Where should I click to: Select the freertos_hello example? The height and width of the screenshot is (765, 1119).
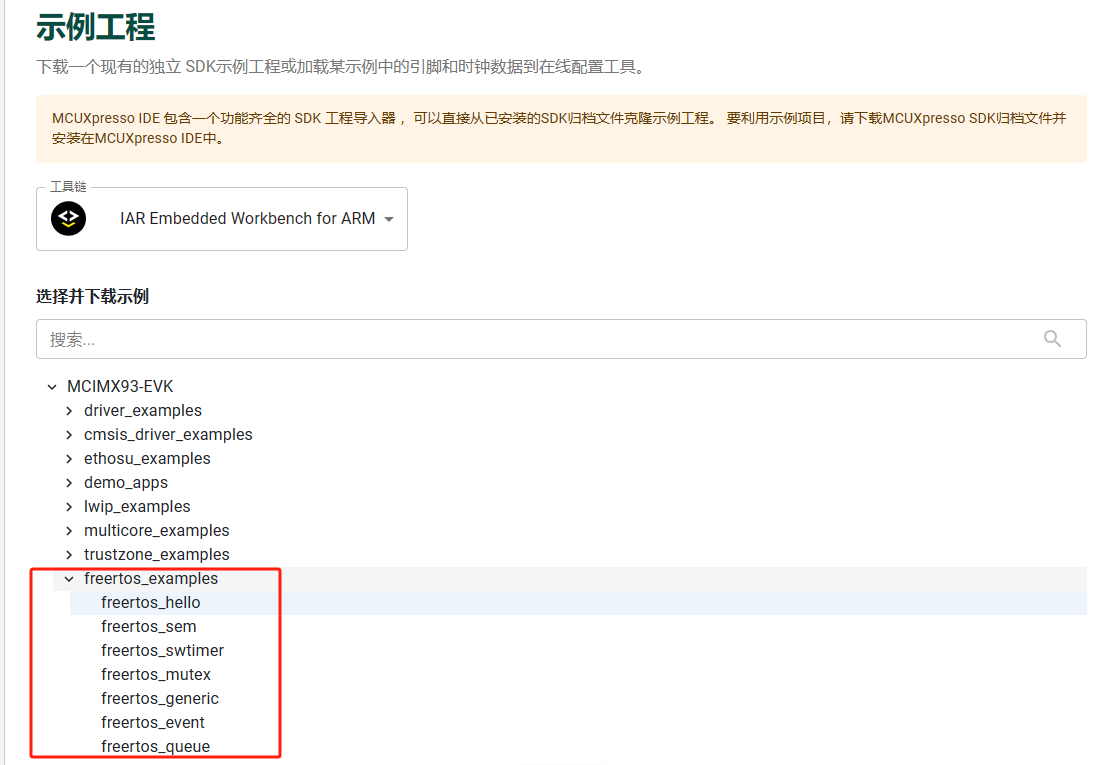click(150, 603)
